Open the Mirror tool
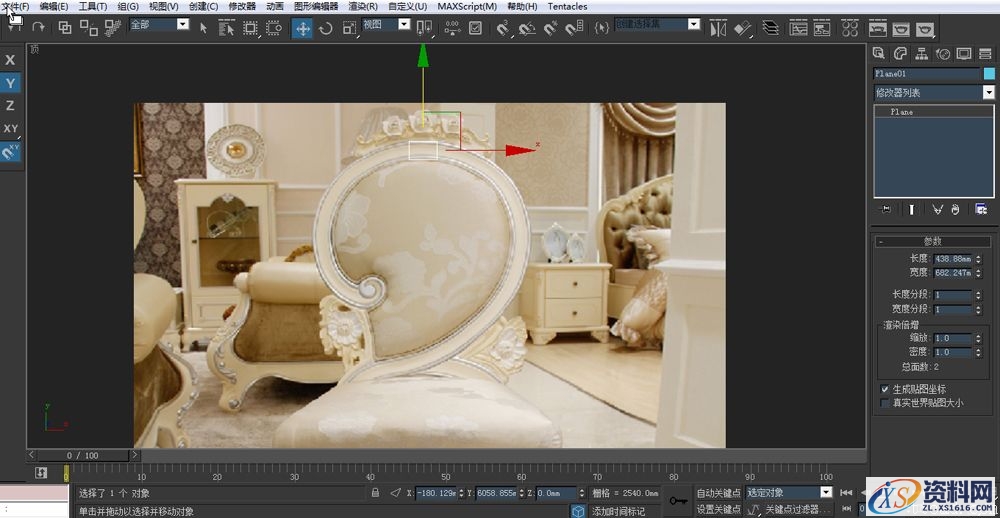 coord(718,28)
